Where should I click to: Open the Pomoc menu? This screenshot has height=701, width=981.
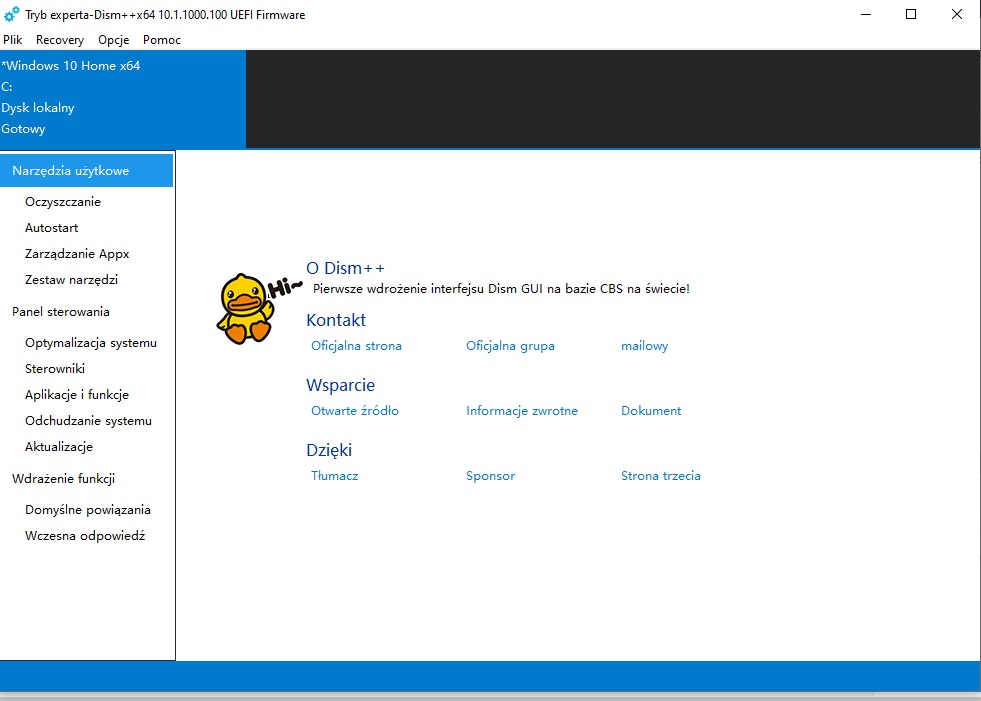pyautogui.click(x=162, y=39)
